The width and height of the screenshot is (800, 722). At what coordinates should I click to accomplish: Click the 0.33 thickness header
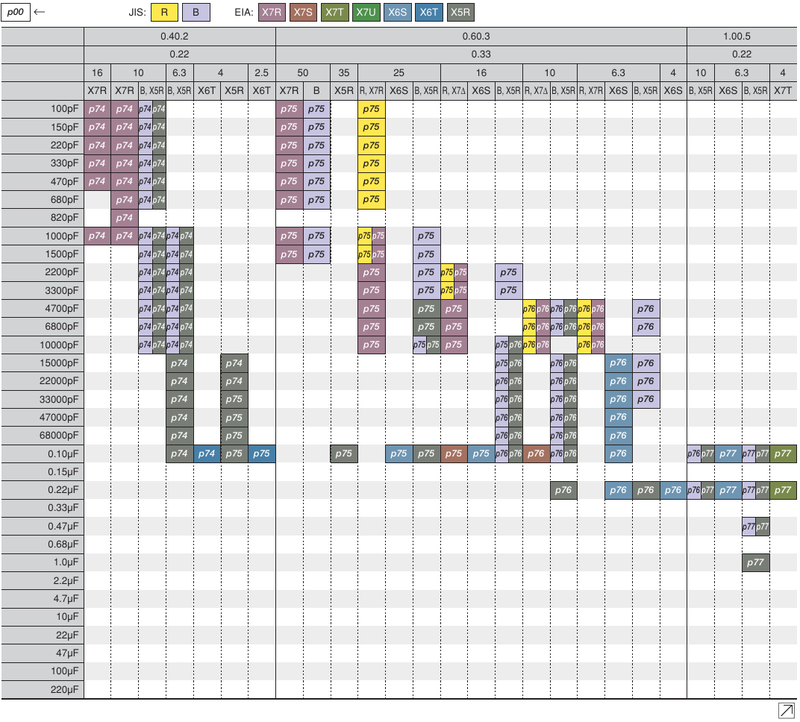(x=481, y=54)
